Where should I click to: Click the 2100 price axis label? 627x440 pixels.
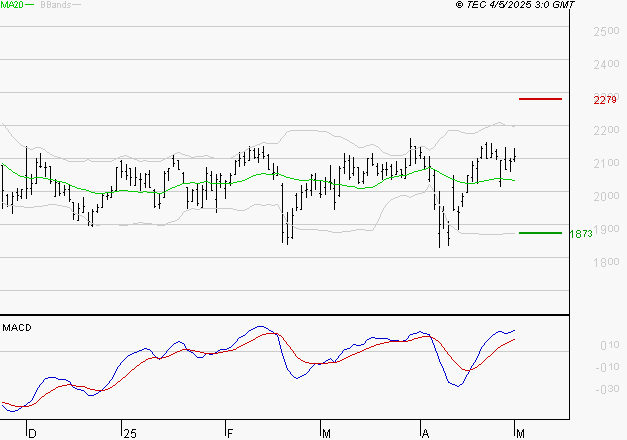[606, 163]
